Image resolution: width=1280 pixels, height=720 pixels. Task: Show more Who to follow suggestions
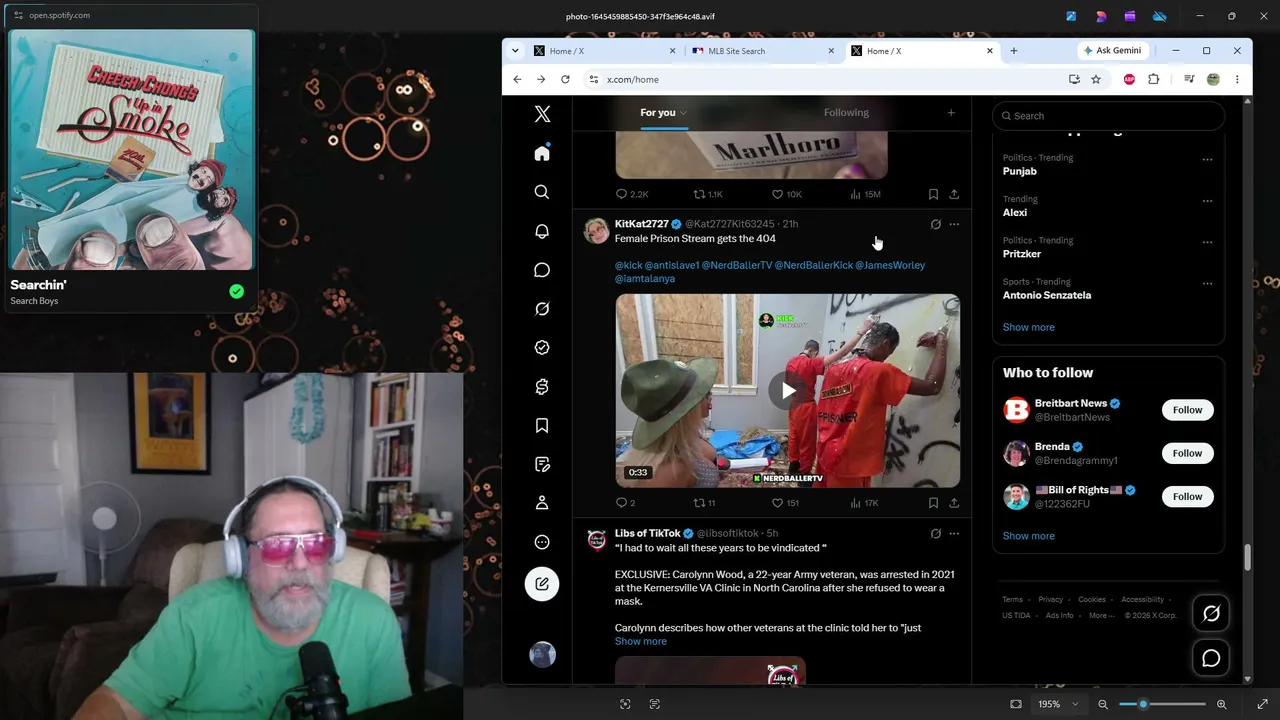[1028, 536]
